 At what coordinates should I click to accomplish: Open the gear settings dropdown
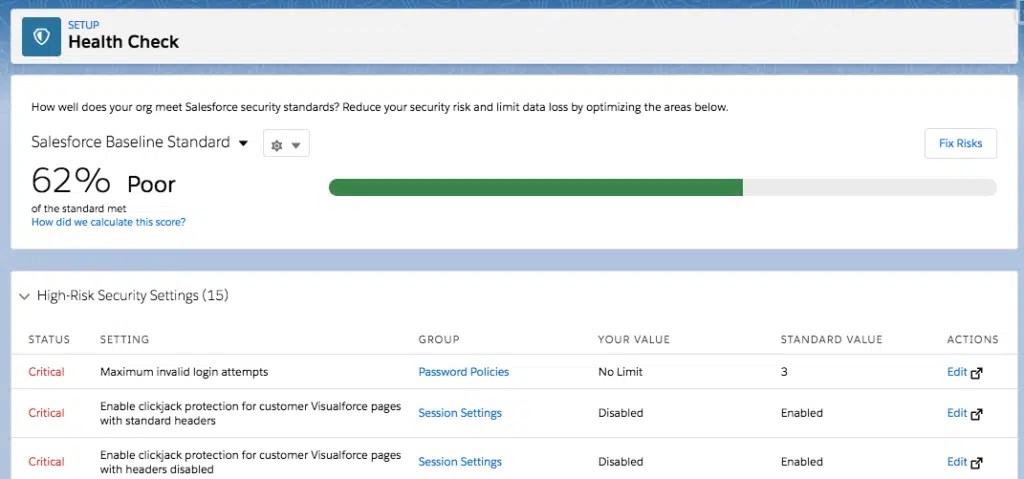click(286, 144)
